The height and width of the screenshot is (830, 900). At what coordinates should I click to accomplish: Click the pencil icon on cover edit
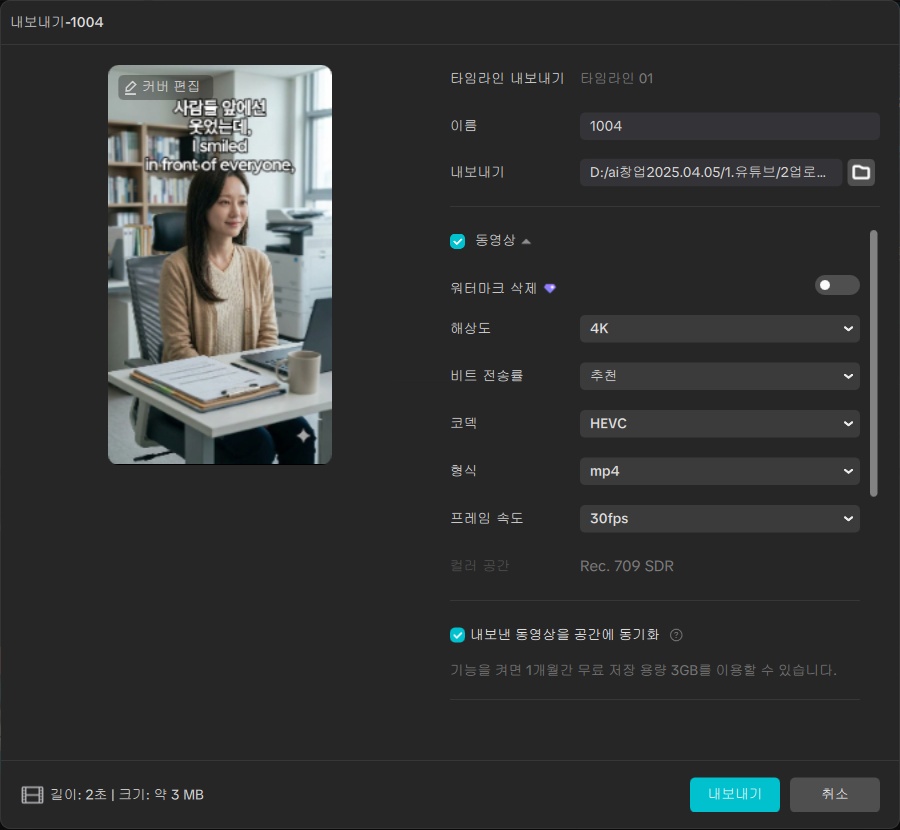pyautogui.click(x=130, y=87)
